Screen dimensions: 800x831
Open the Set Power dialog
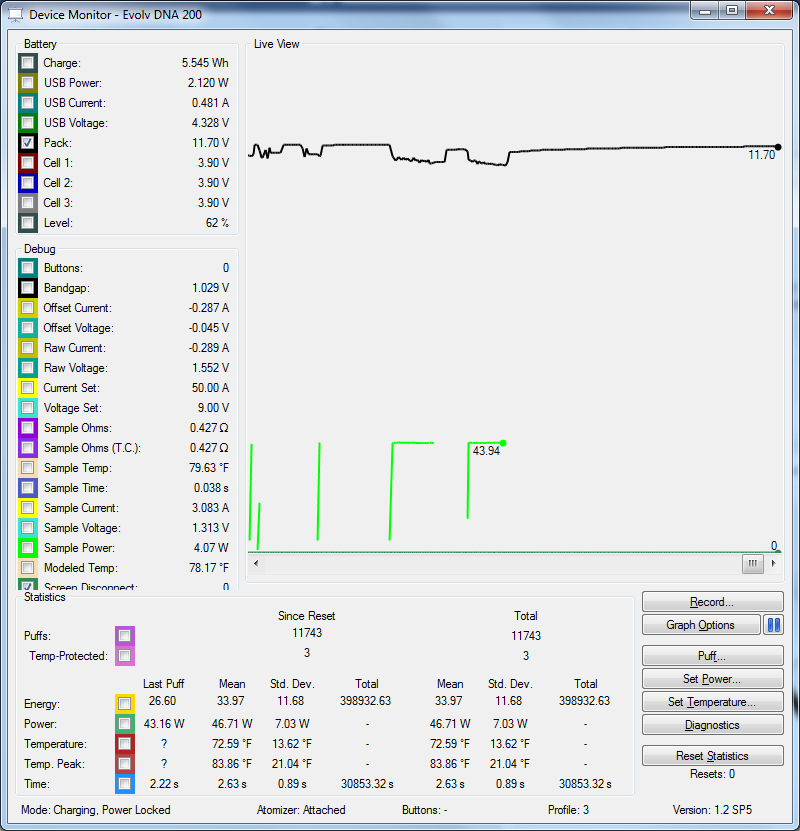pos(712,679)
